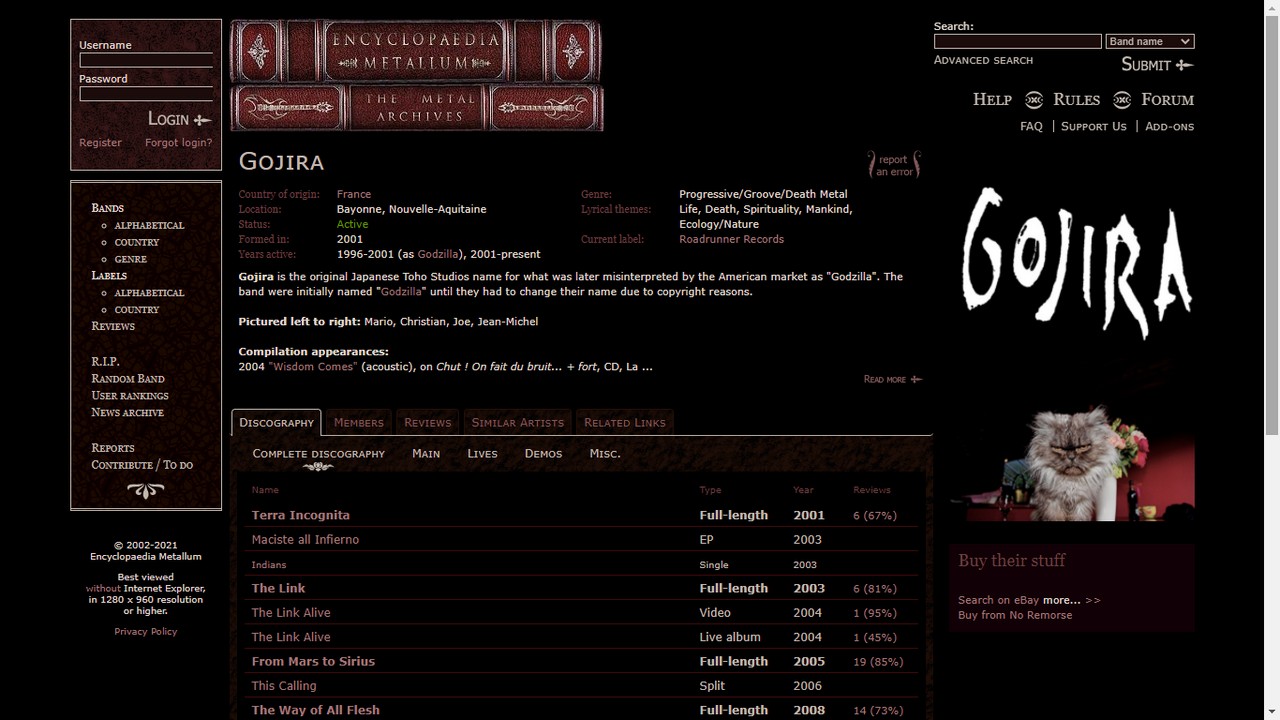The height and width of the screenshot is (720, 1280).
Task: Click Buy from No Remorse link
Action: tap(1015, 616)
